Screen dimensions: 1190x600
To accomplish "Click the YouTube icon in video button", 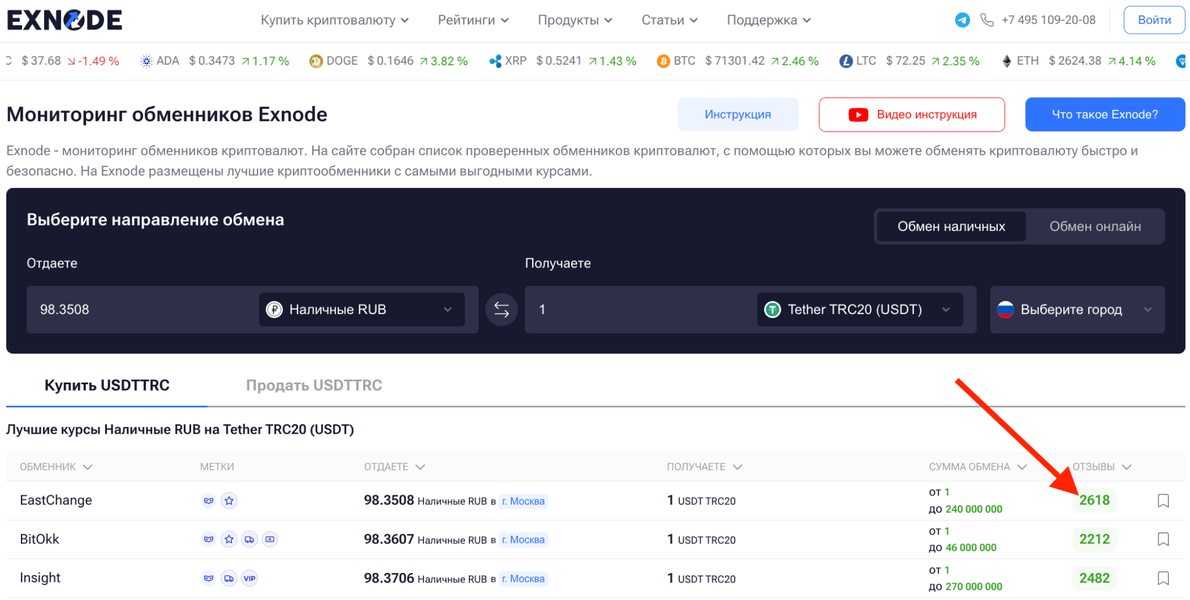I will [x=858, y=115].
